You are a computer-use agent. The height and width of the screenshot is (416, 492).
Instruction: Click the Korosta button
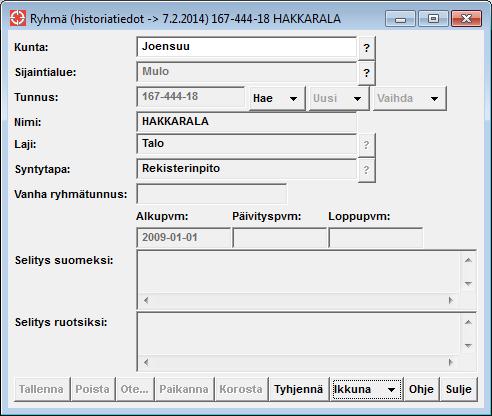tap(241, 389)
